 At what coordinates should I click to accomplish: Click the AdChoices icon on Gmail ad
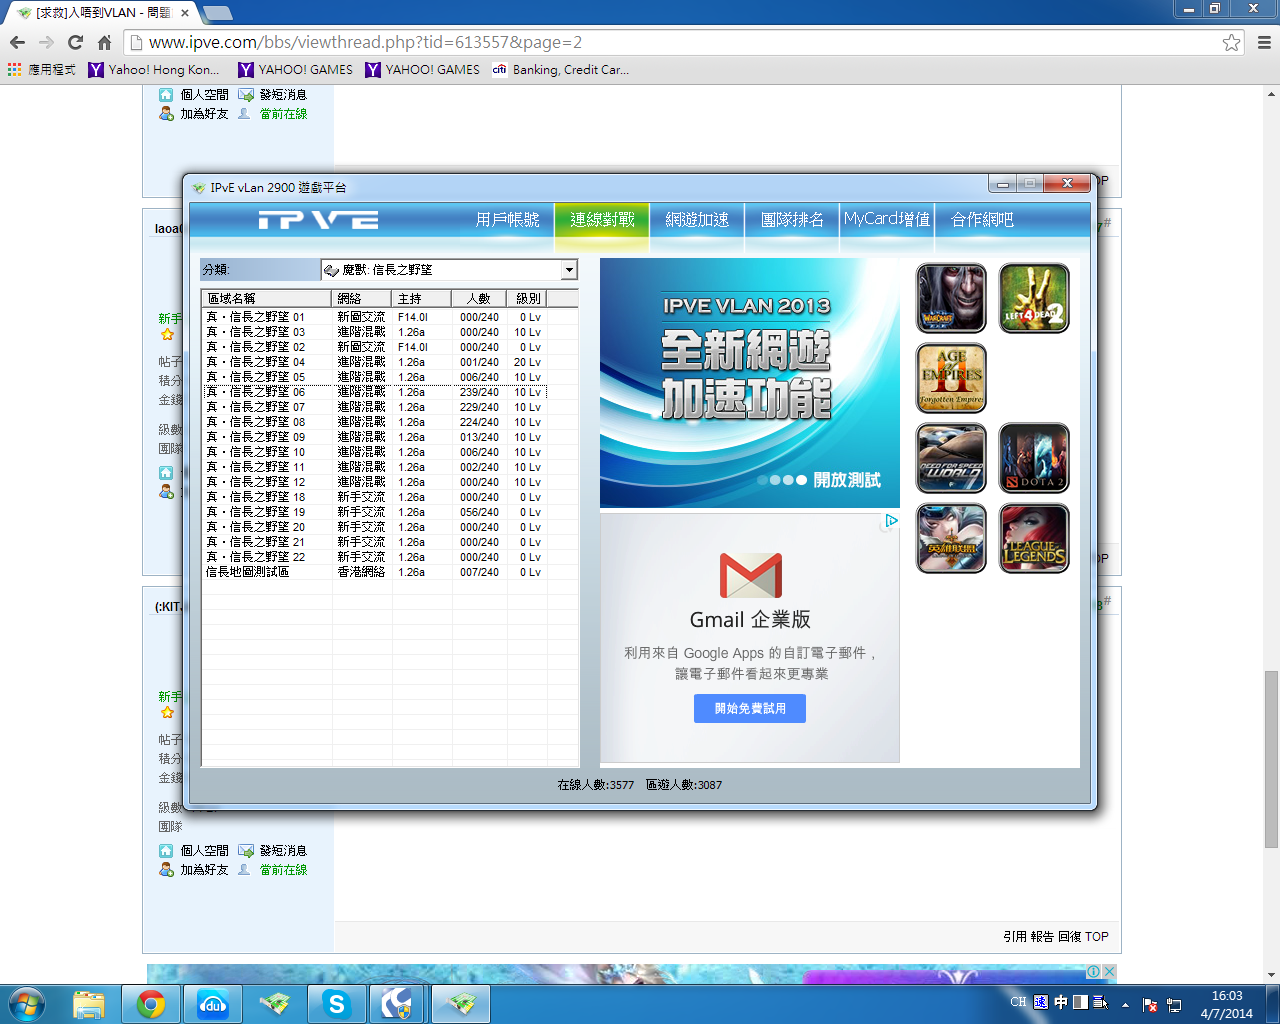tap(891, 521)
